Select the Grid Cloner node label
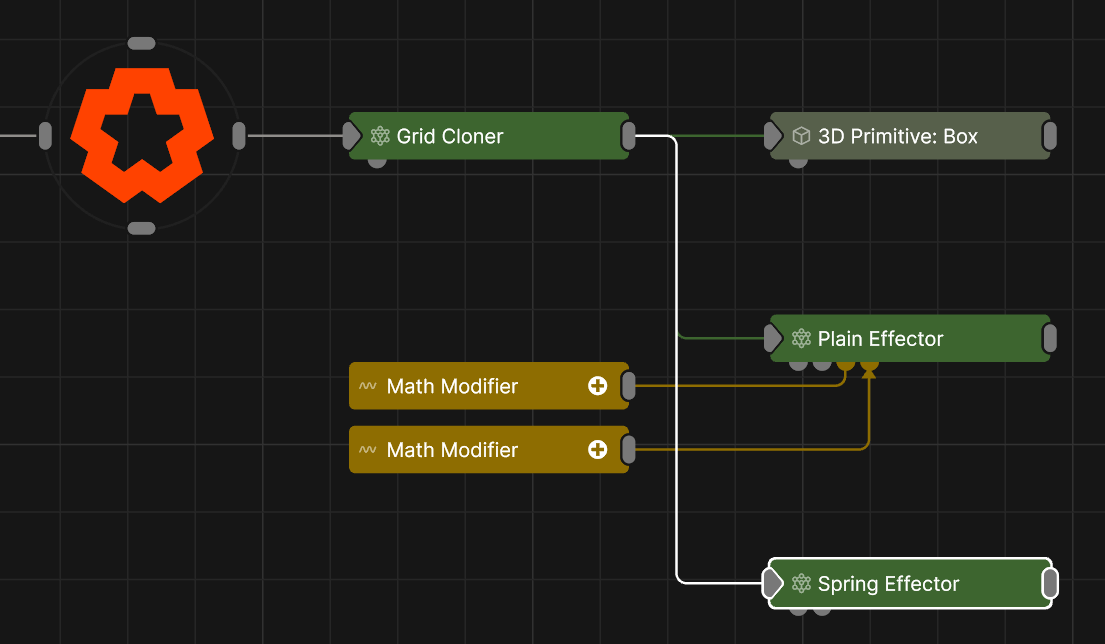 [x=450, y=136]
